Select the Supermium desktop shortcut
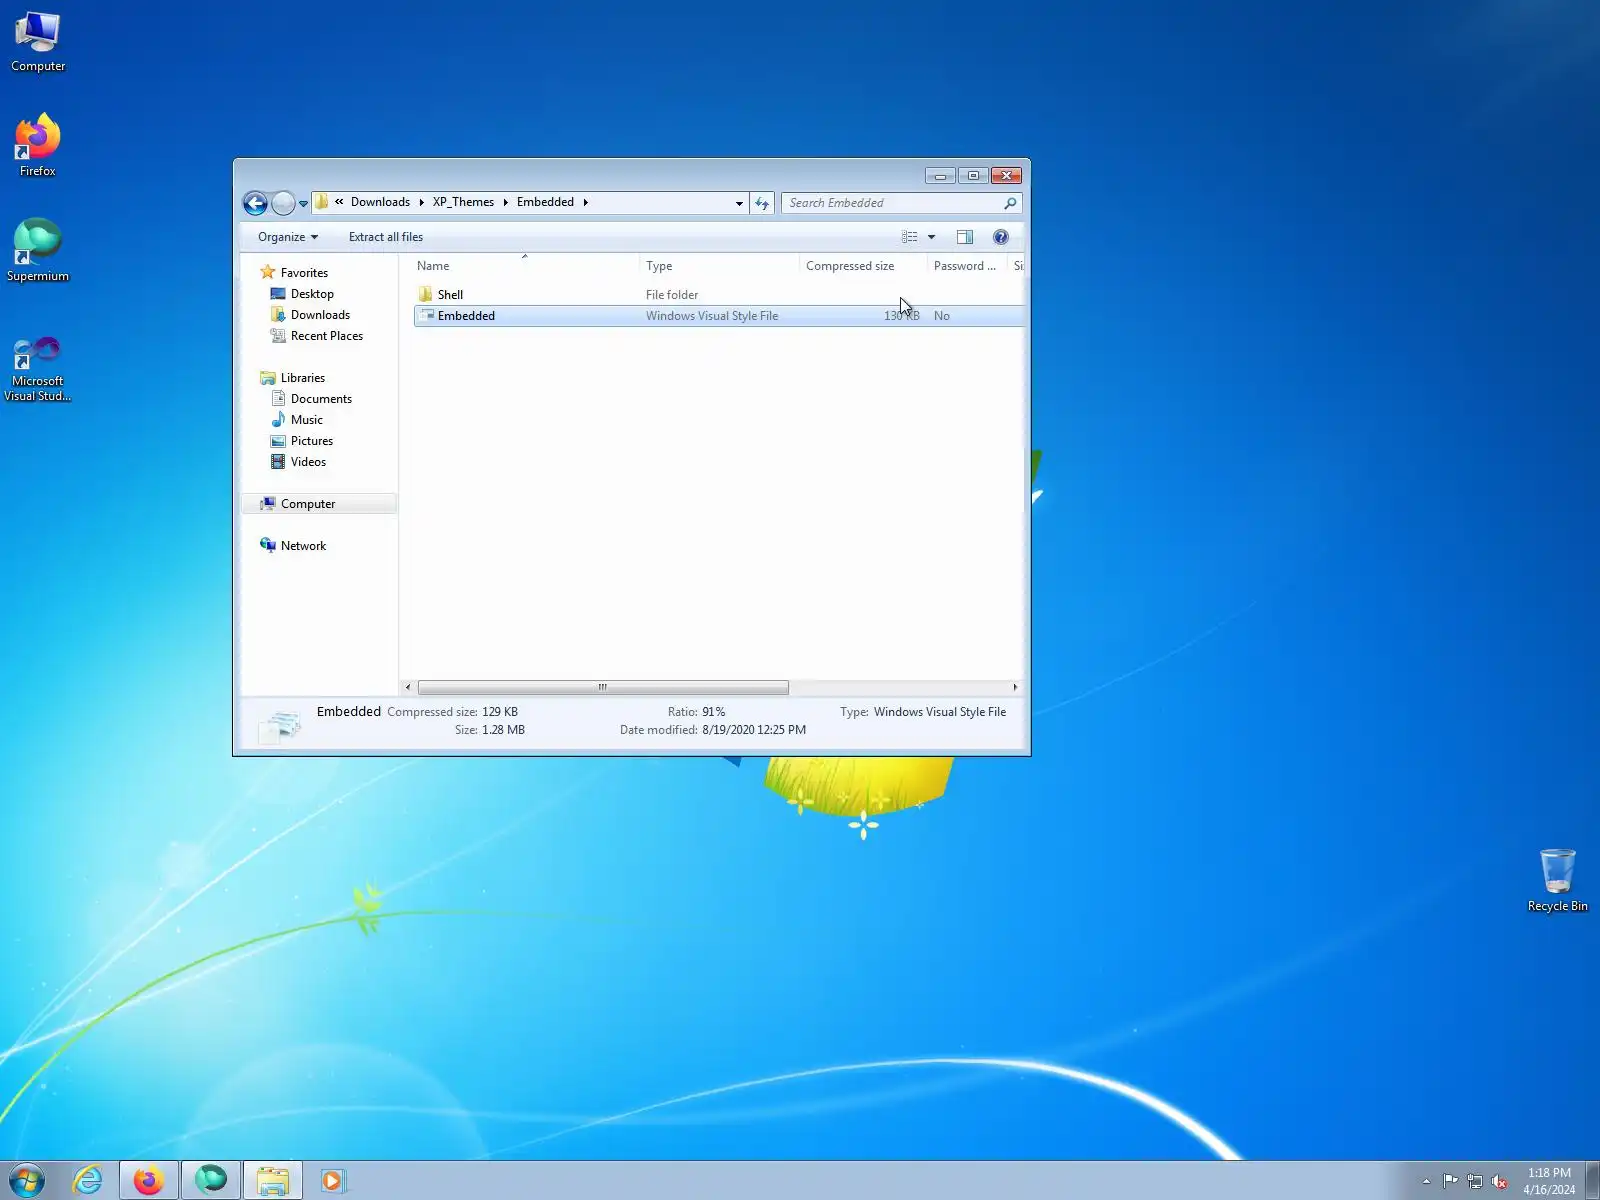 click(x=38, y=250)
